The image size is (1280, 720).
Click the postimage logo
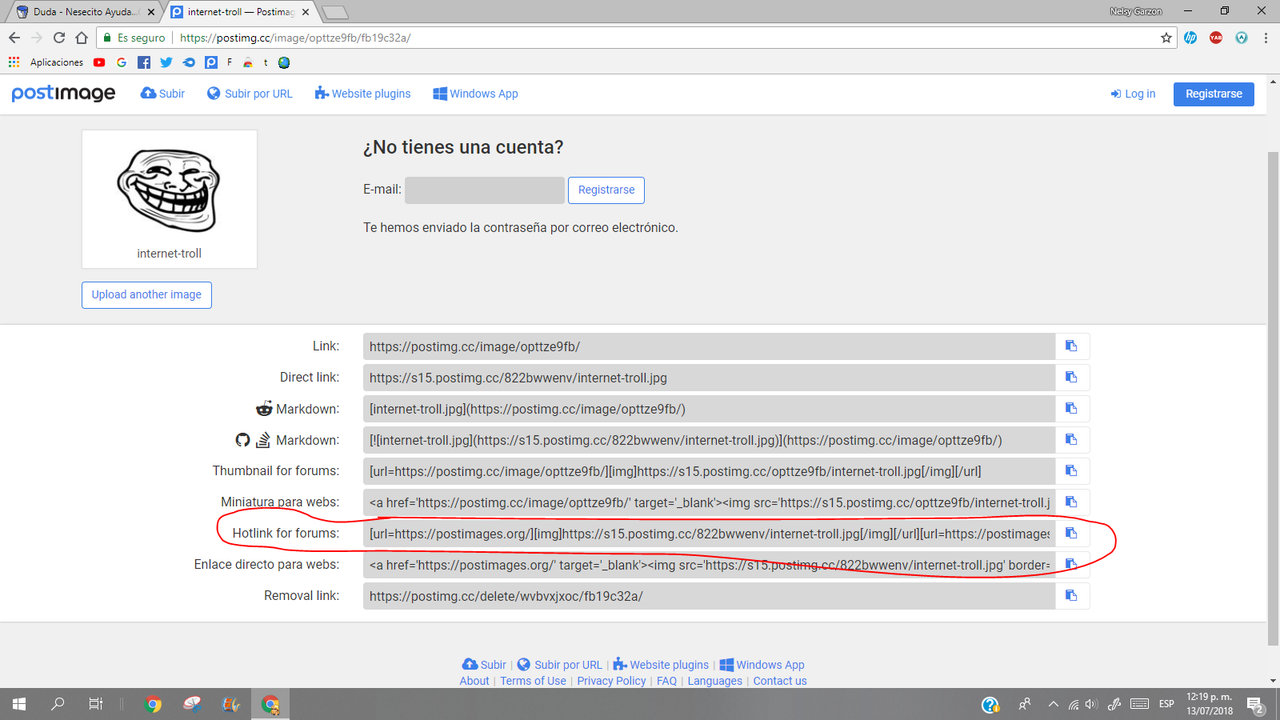(x=63, y=94)
